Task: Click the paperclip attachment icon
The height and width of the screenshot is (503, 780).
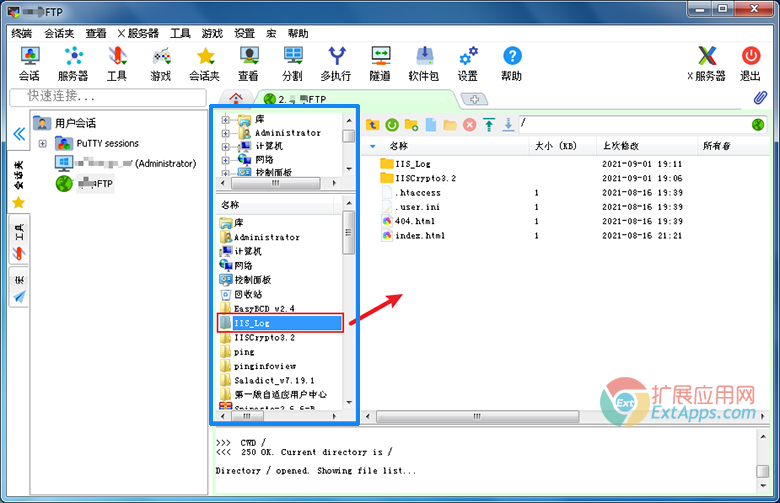Action: pyautogui.click(x=760, y=98)
